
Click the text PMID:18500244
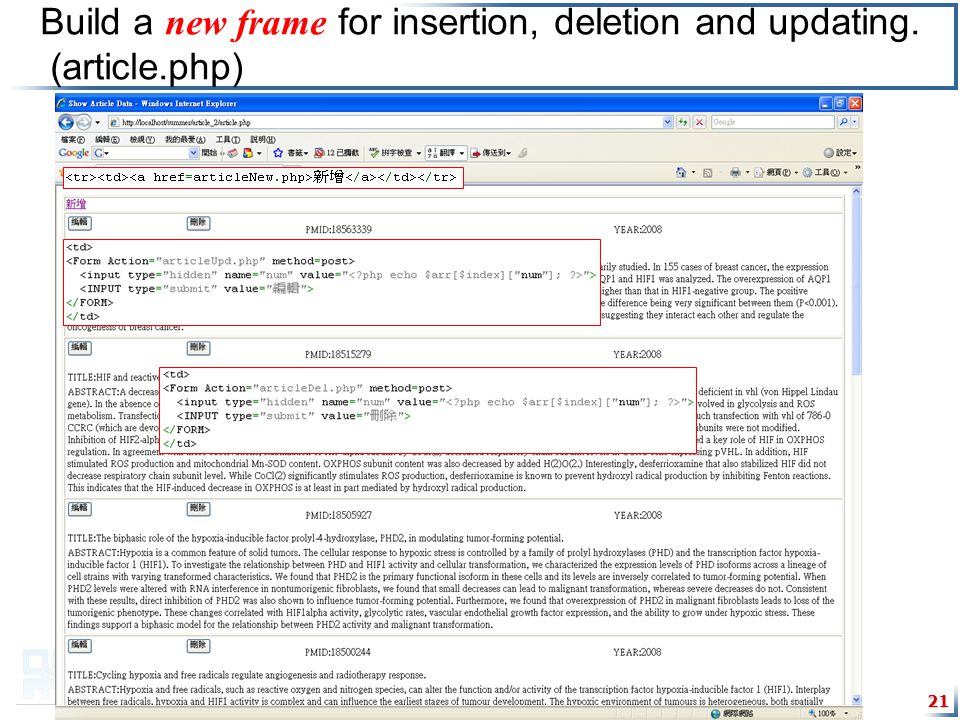(x=338, y=653)
